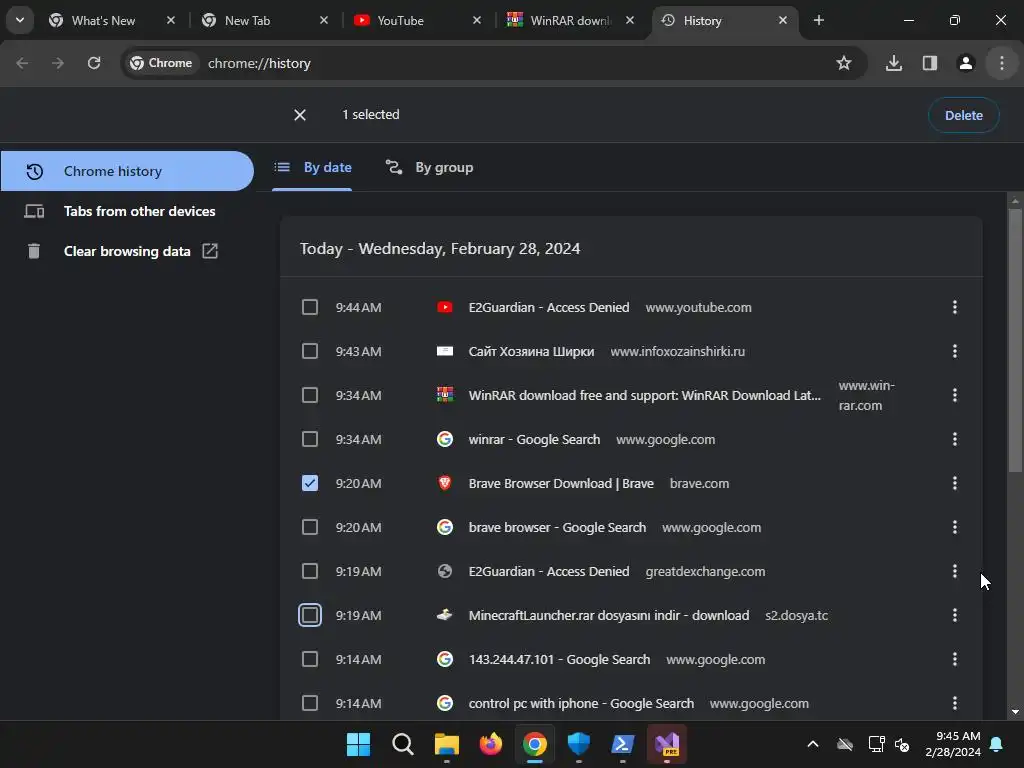This screenshot has width=1024, height=768.
Task: Open more actions for WinRAR download entry
Action: 954,395
